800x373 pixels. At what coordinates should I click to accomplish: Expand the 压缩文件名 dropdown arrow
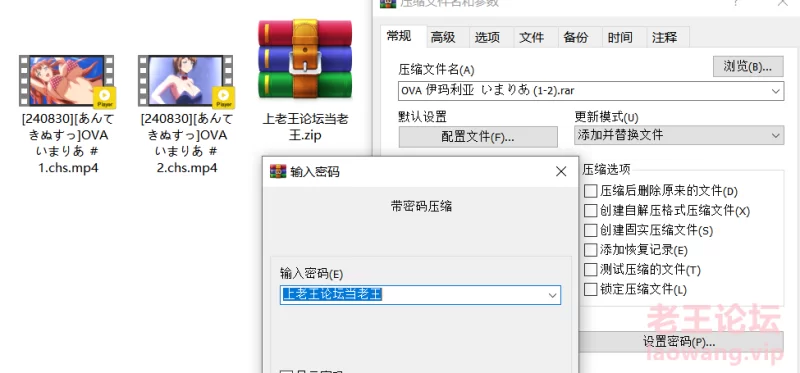[x=776, y=91]
